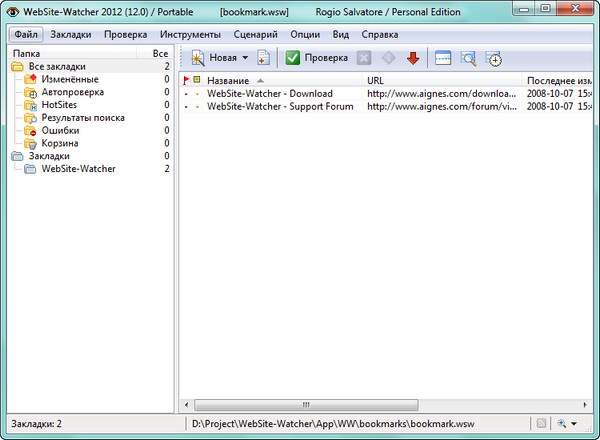The width and height of the screenshot is (600, 440).
Task: Click the grayed diamond toolbar icon
Action: 388,58
